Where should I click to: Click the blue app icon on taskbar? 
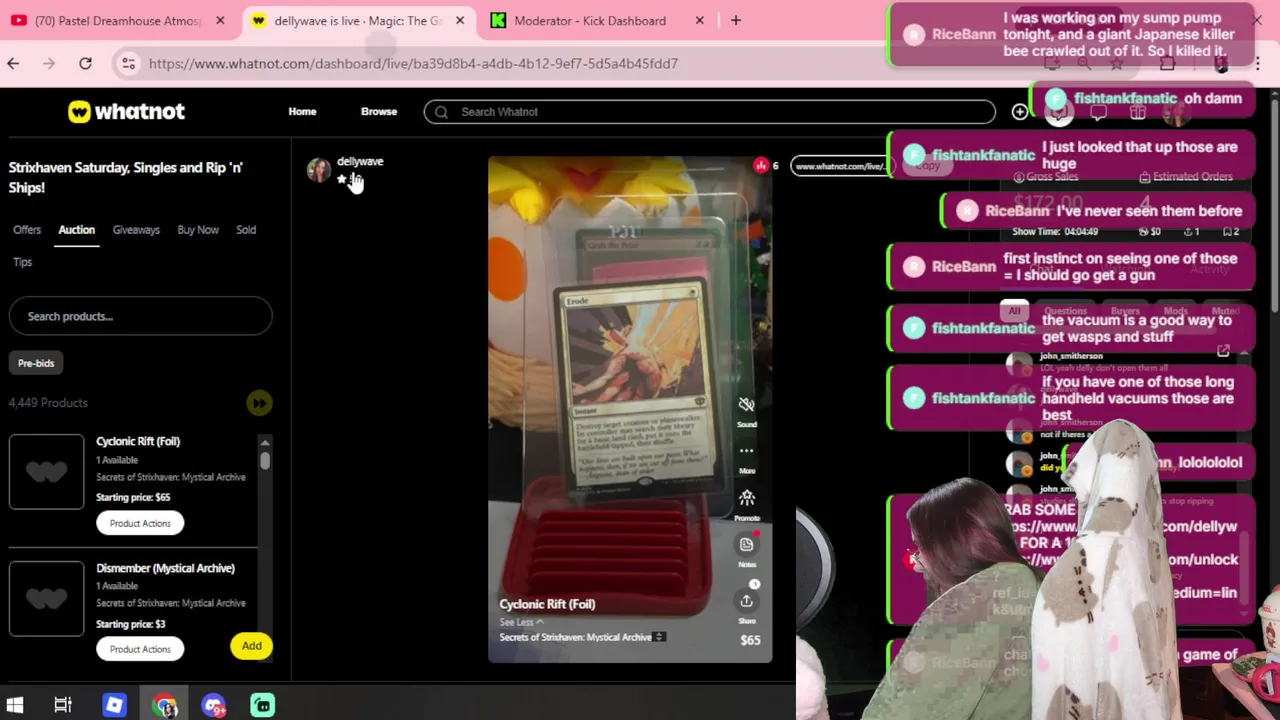(x=114, y=706)
